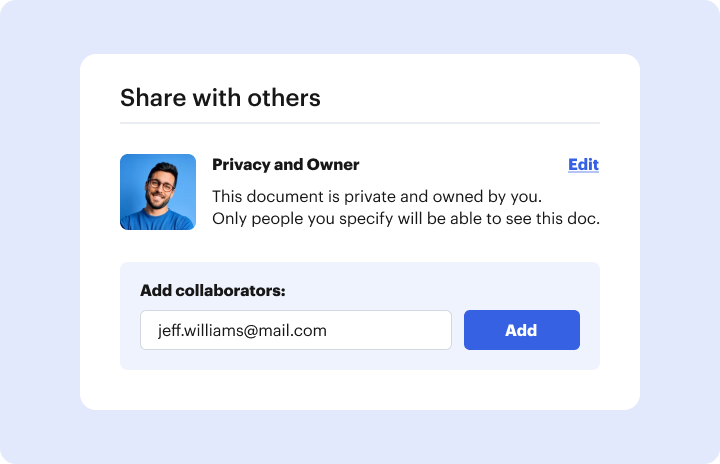Click the Edit link for privacy settings
Screen dimensions: 720x464
(583, 165)
